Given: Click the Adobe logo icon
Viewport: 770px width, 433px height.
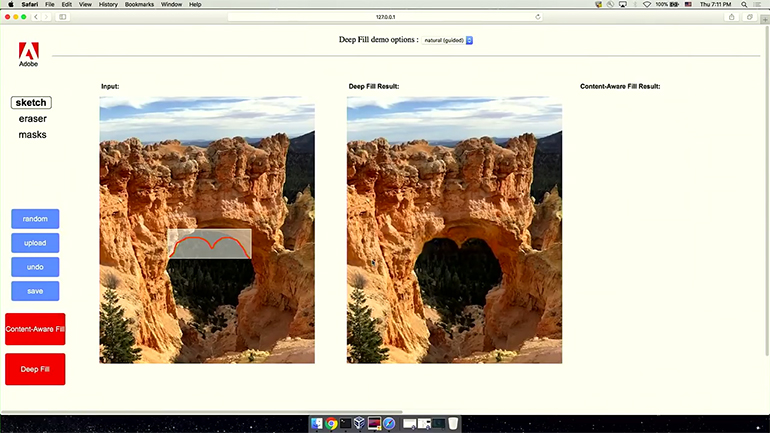Looking at the screenshot, I should pos(28,51).
